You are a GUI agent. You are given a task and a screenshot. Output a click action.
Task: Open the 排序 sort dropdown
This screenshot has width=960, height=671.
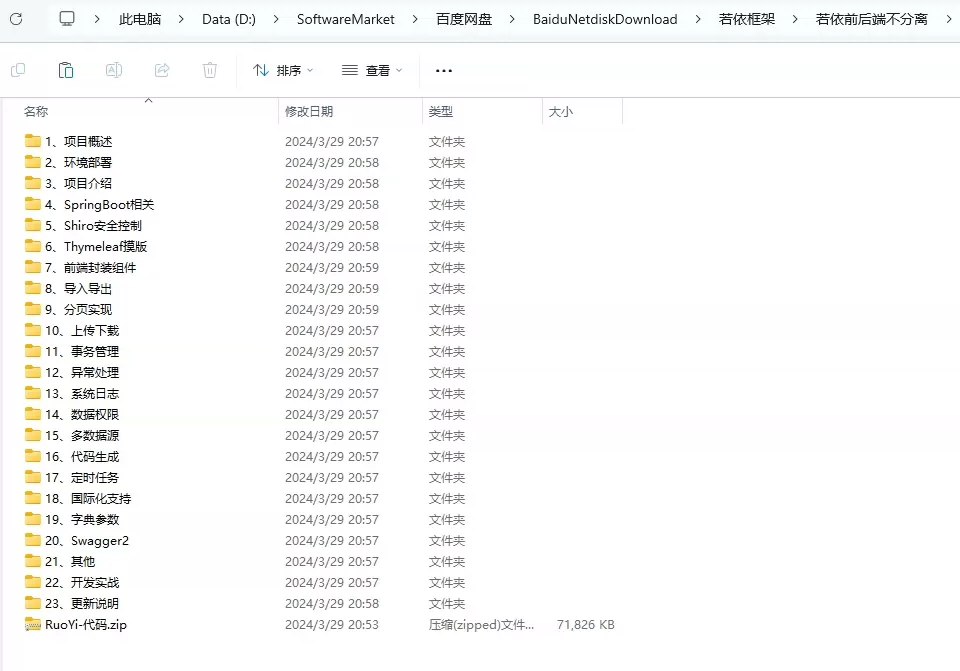click(282, 70)
